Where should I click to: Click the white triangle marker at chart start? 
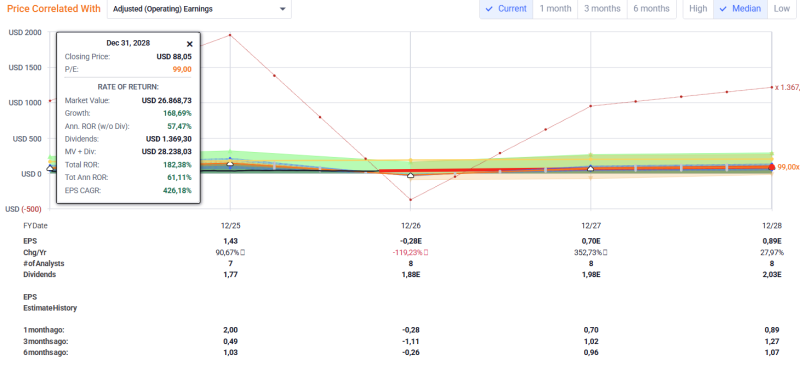click(50, 167)
